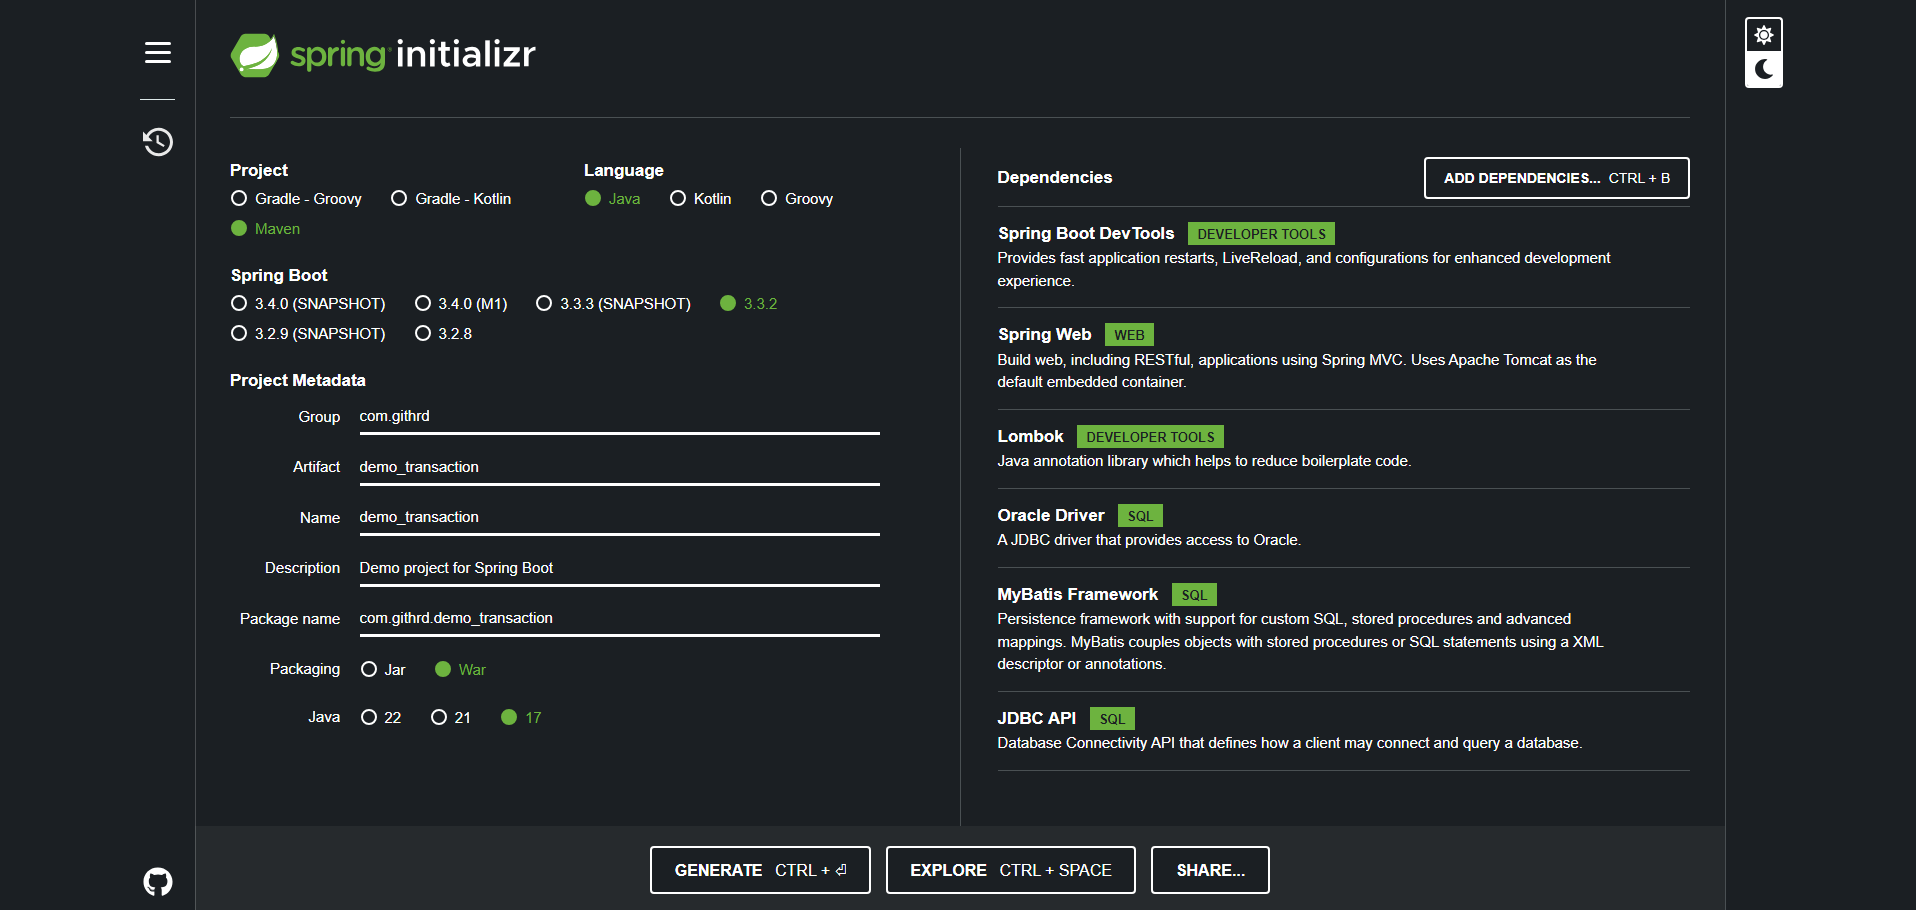Edit the Package name field

click(619, 618)
